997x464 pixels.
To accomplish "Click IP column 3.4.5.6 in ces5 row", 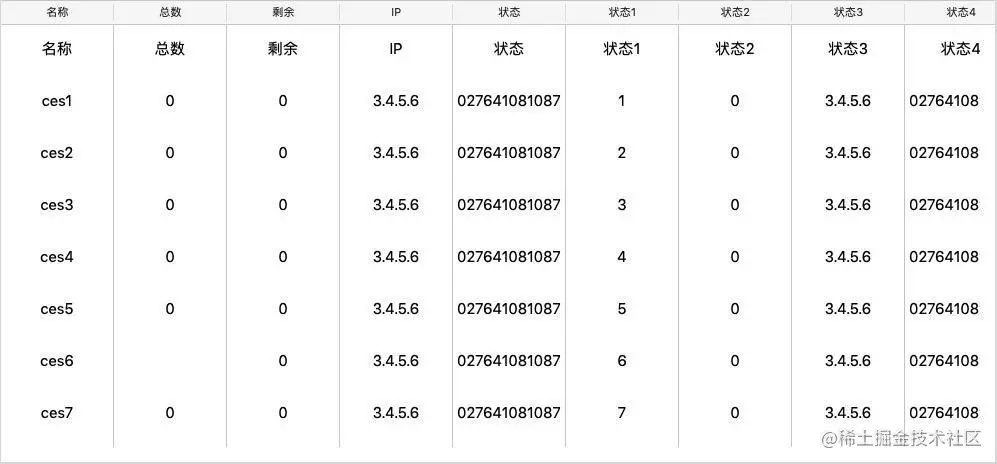I will click(395, 309).
